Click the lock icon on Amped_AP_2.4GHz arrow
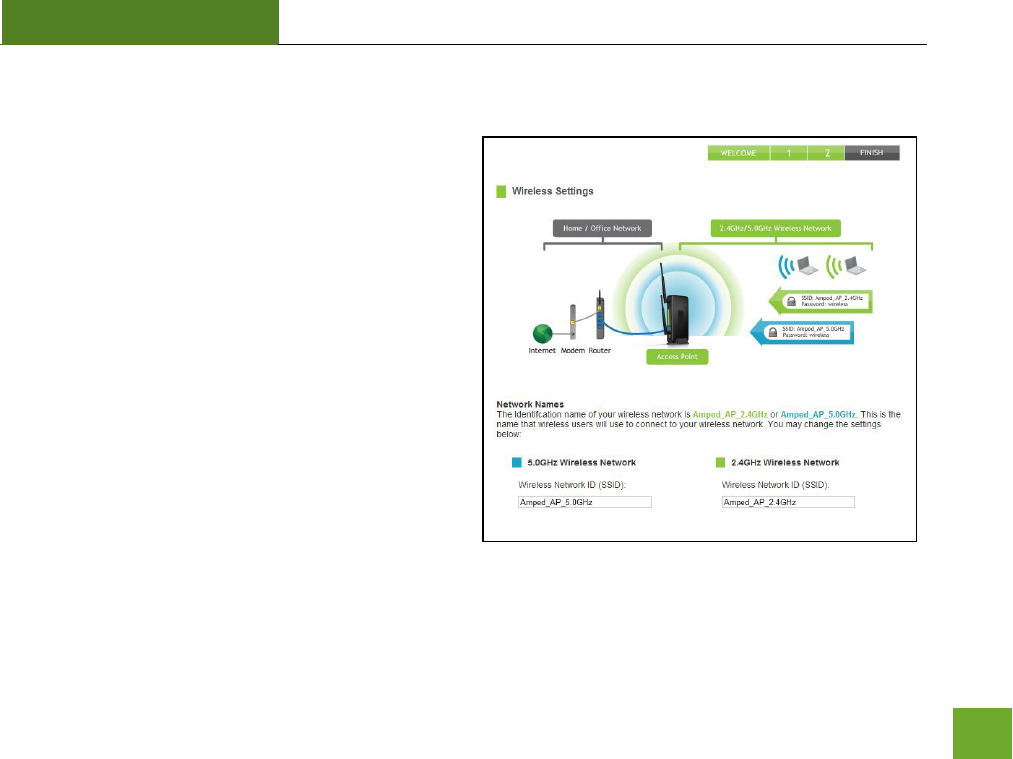This screenshot has height=759, width=1013. coord(791,301)
